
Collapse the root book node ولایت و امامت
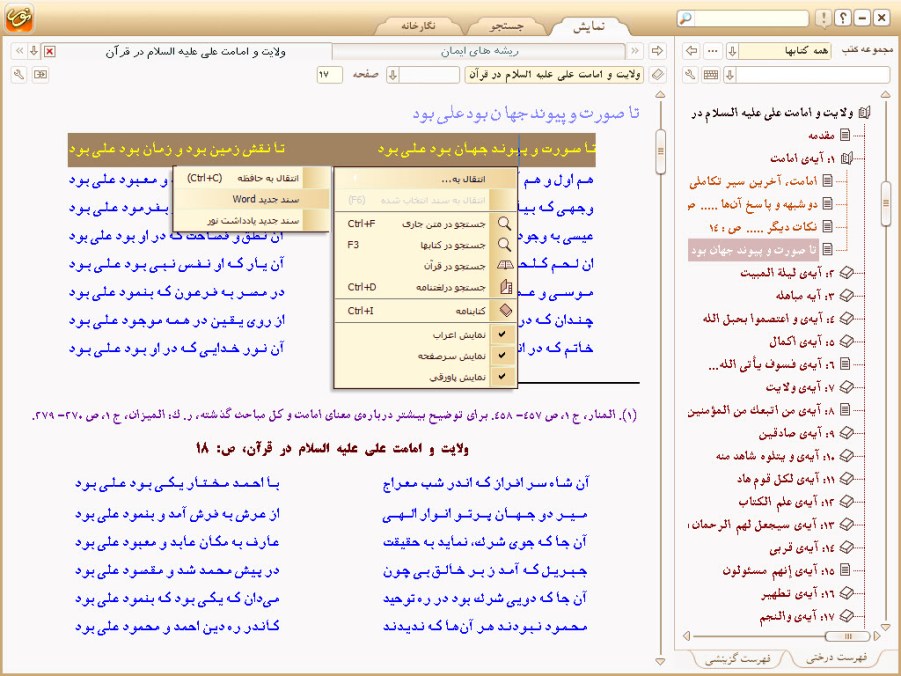(x=864, y=113)
